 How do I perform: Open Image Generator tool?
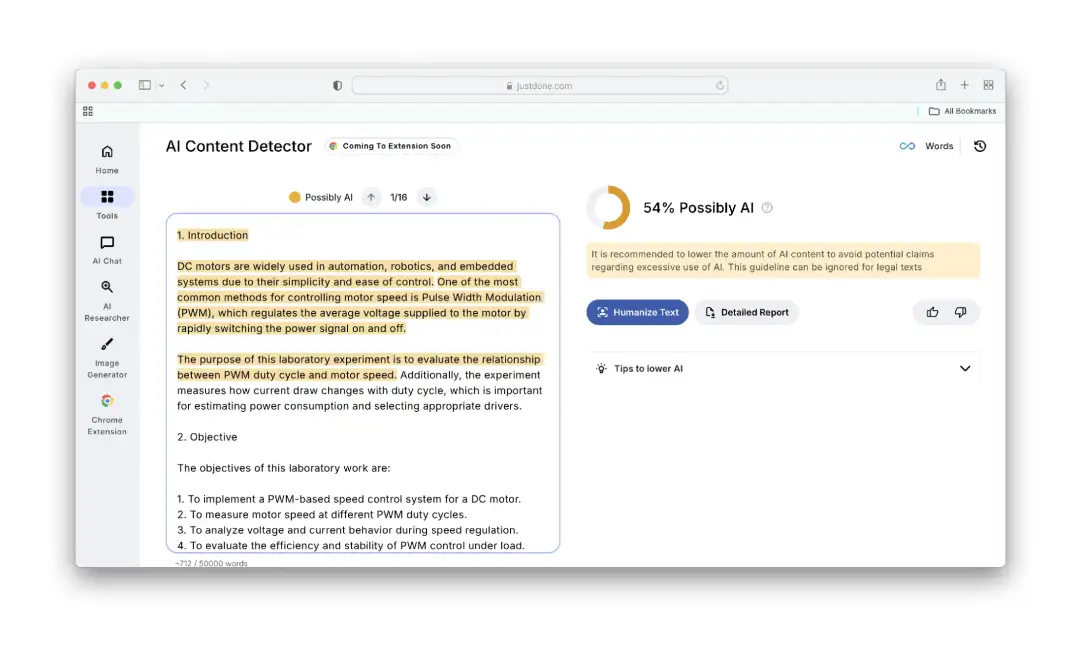[107, 358]
